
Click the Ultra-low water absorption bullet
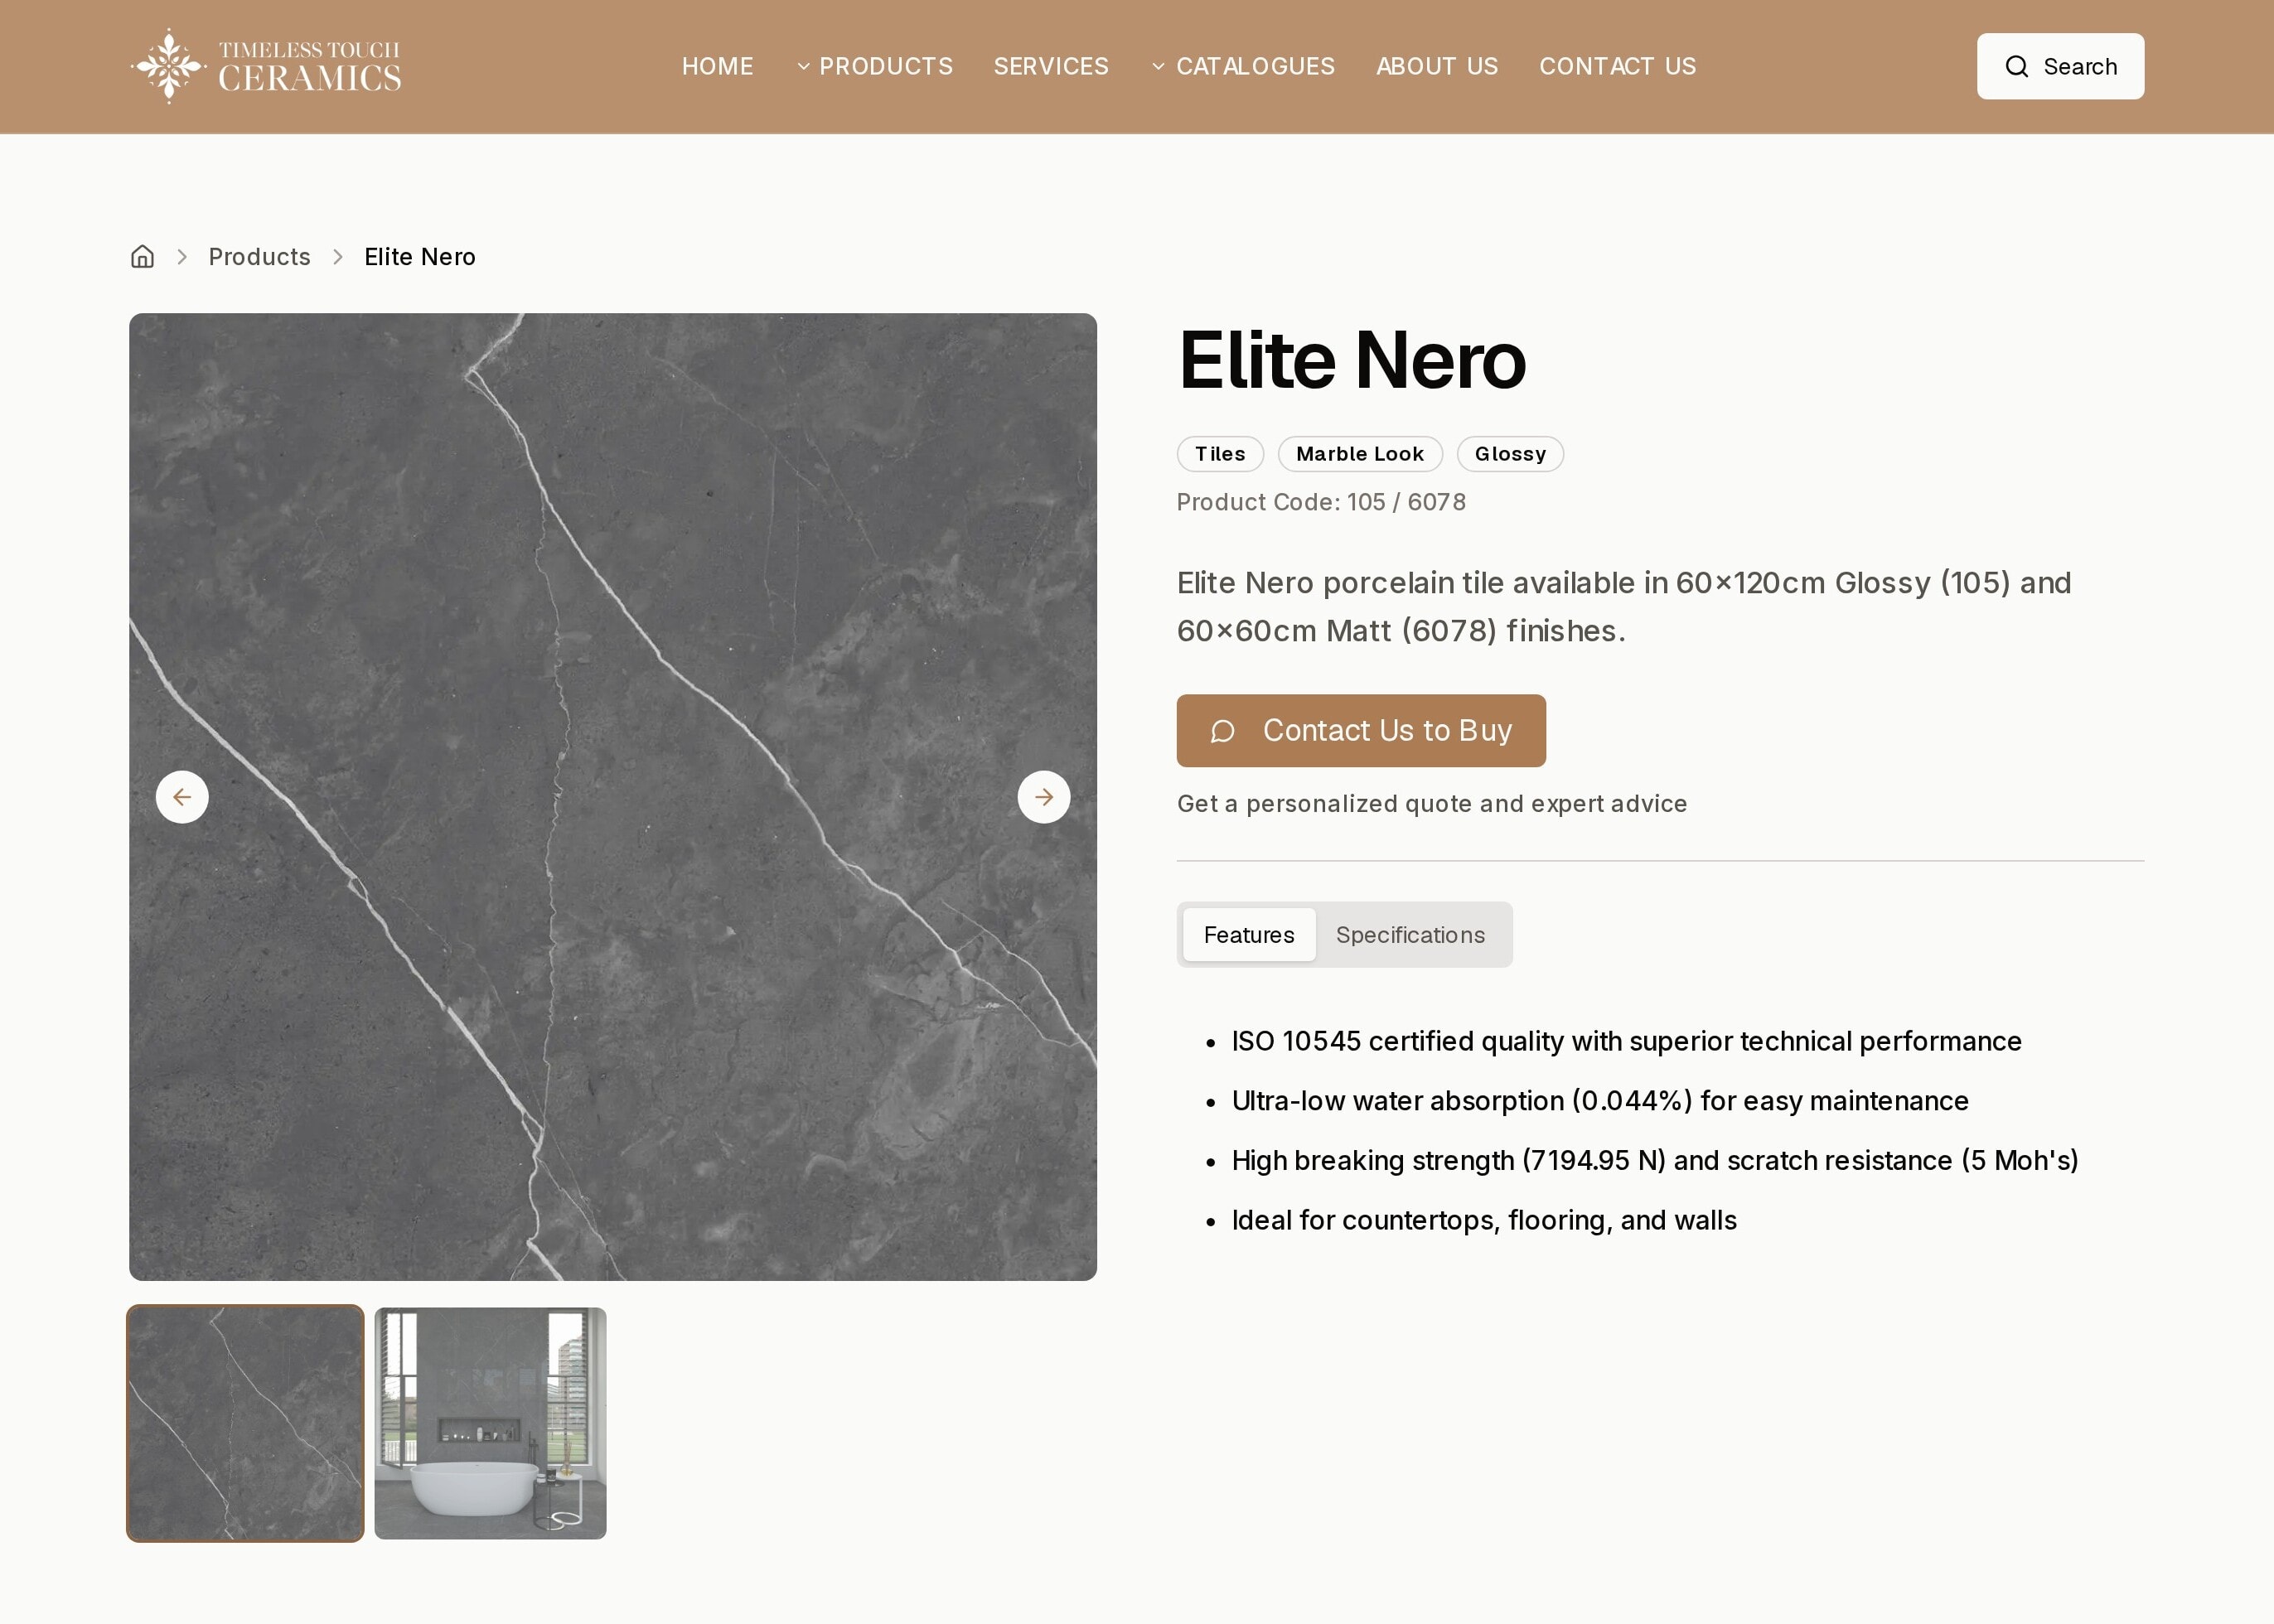[x=1600, y=1101]
